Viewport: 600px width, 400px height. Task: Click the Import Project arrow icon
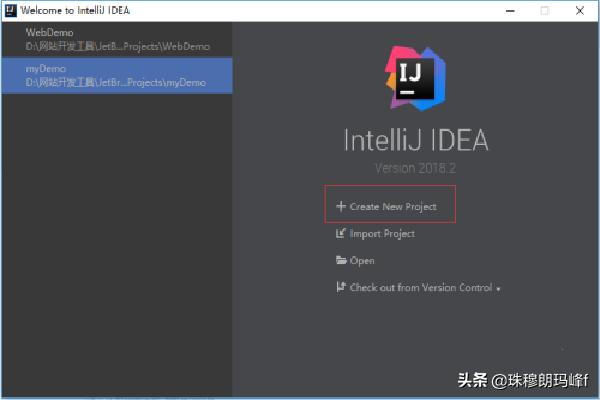click(341, 233)
